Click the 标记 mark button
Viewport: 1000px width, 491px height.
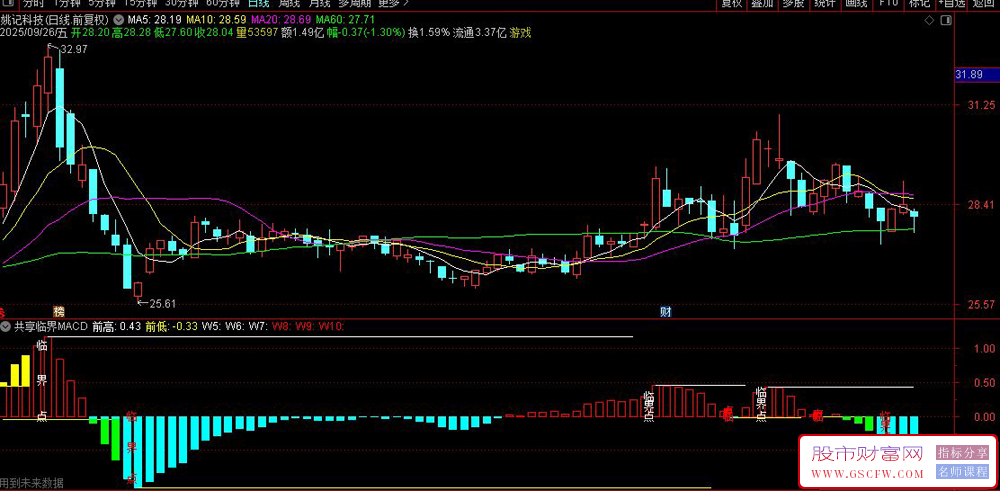click(x=919, y=3)
